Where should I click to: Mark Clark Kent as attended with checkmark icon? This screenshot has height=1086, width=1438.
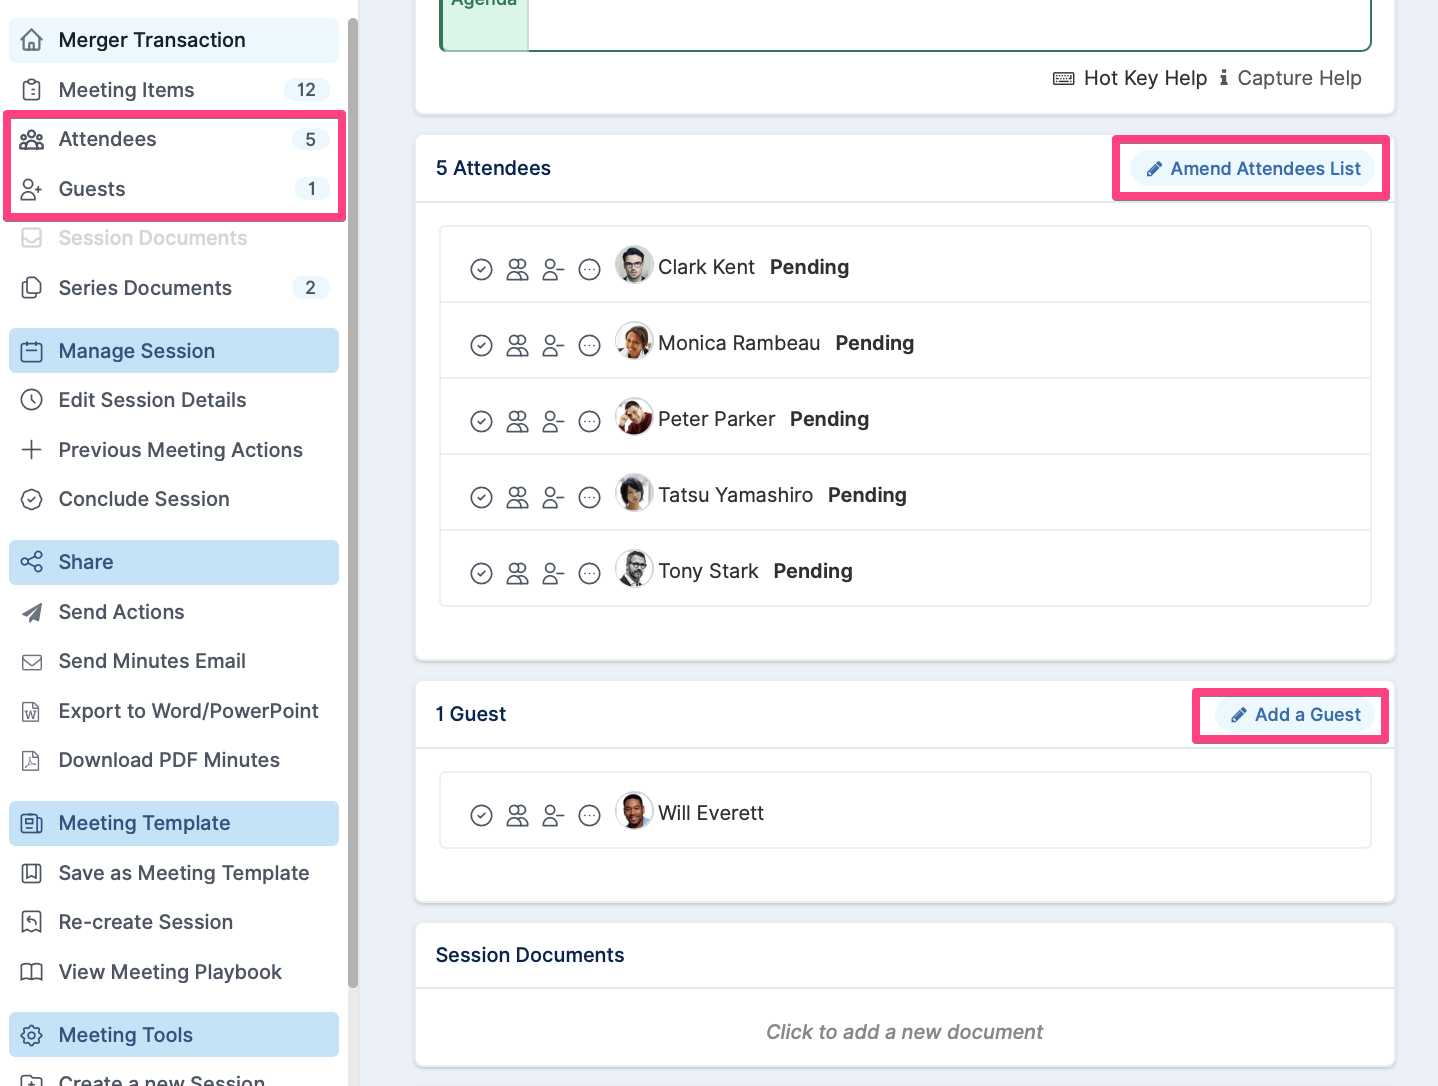click(482, 269)
